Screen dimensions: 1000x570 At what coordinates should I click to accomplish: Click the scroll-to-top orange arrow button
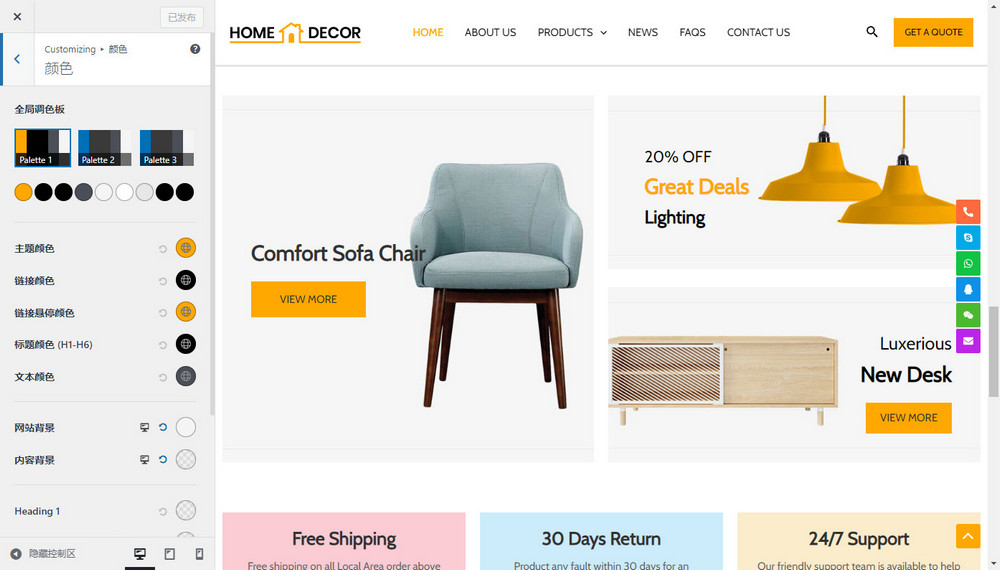(x=967, y=536)
